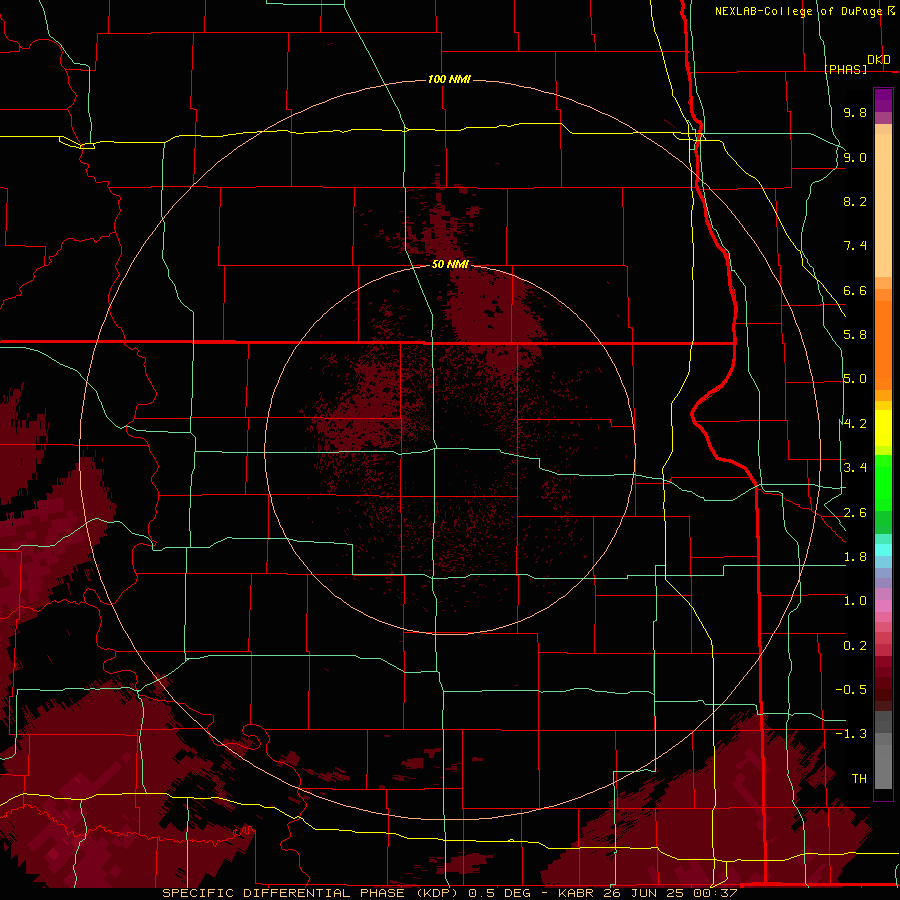Pick the gray segment beside TH

point(883,769)
